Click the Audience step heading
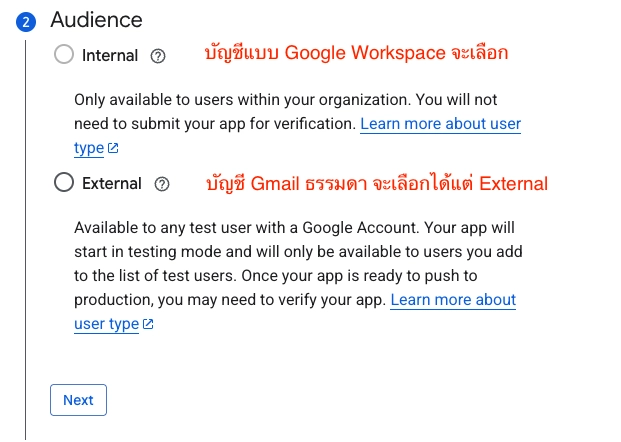 (x=96, y=20)
